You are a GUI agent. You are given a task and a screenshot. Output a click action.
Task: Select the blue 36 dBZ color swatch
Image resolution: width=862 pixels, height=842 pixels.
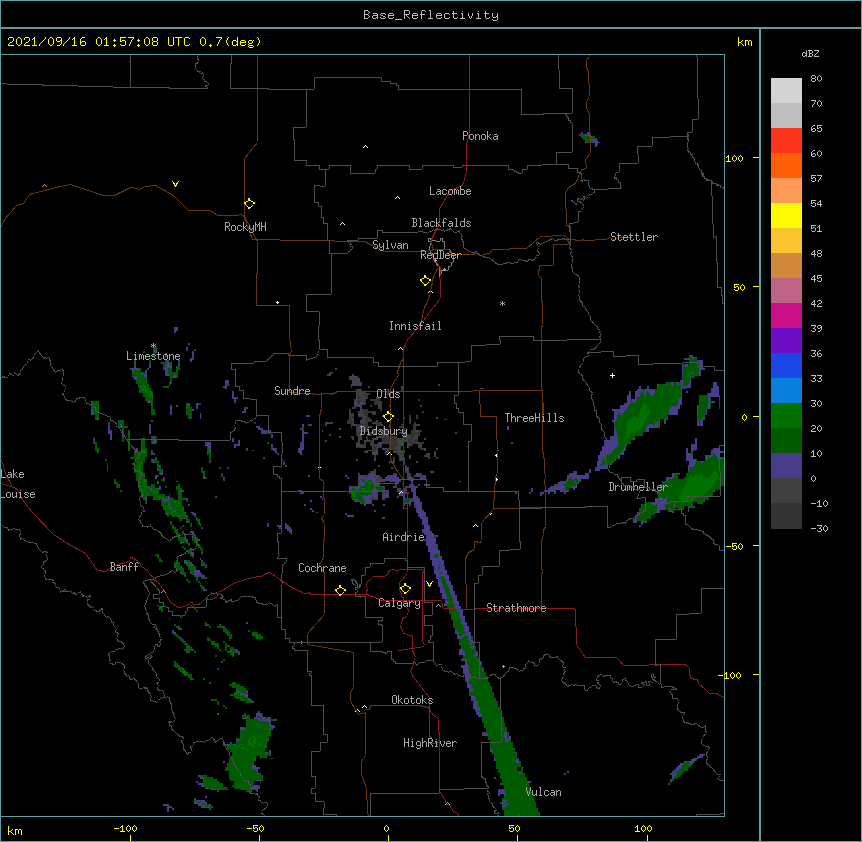pos(786,365)
